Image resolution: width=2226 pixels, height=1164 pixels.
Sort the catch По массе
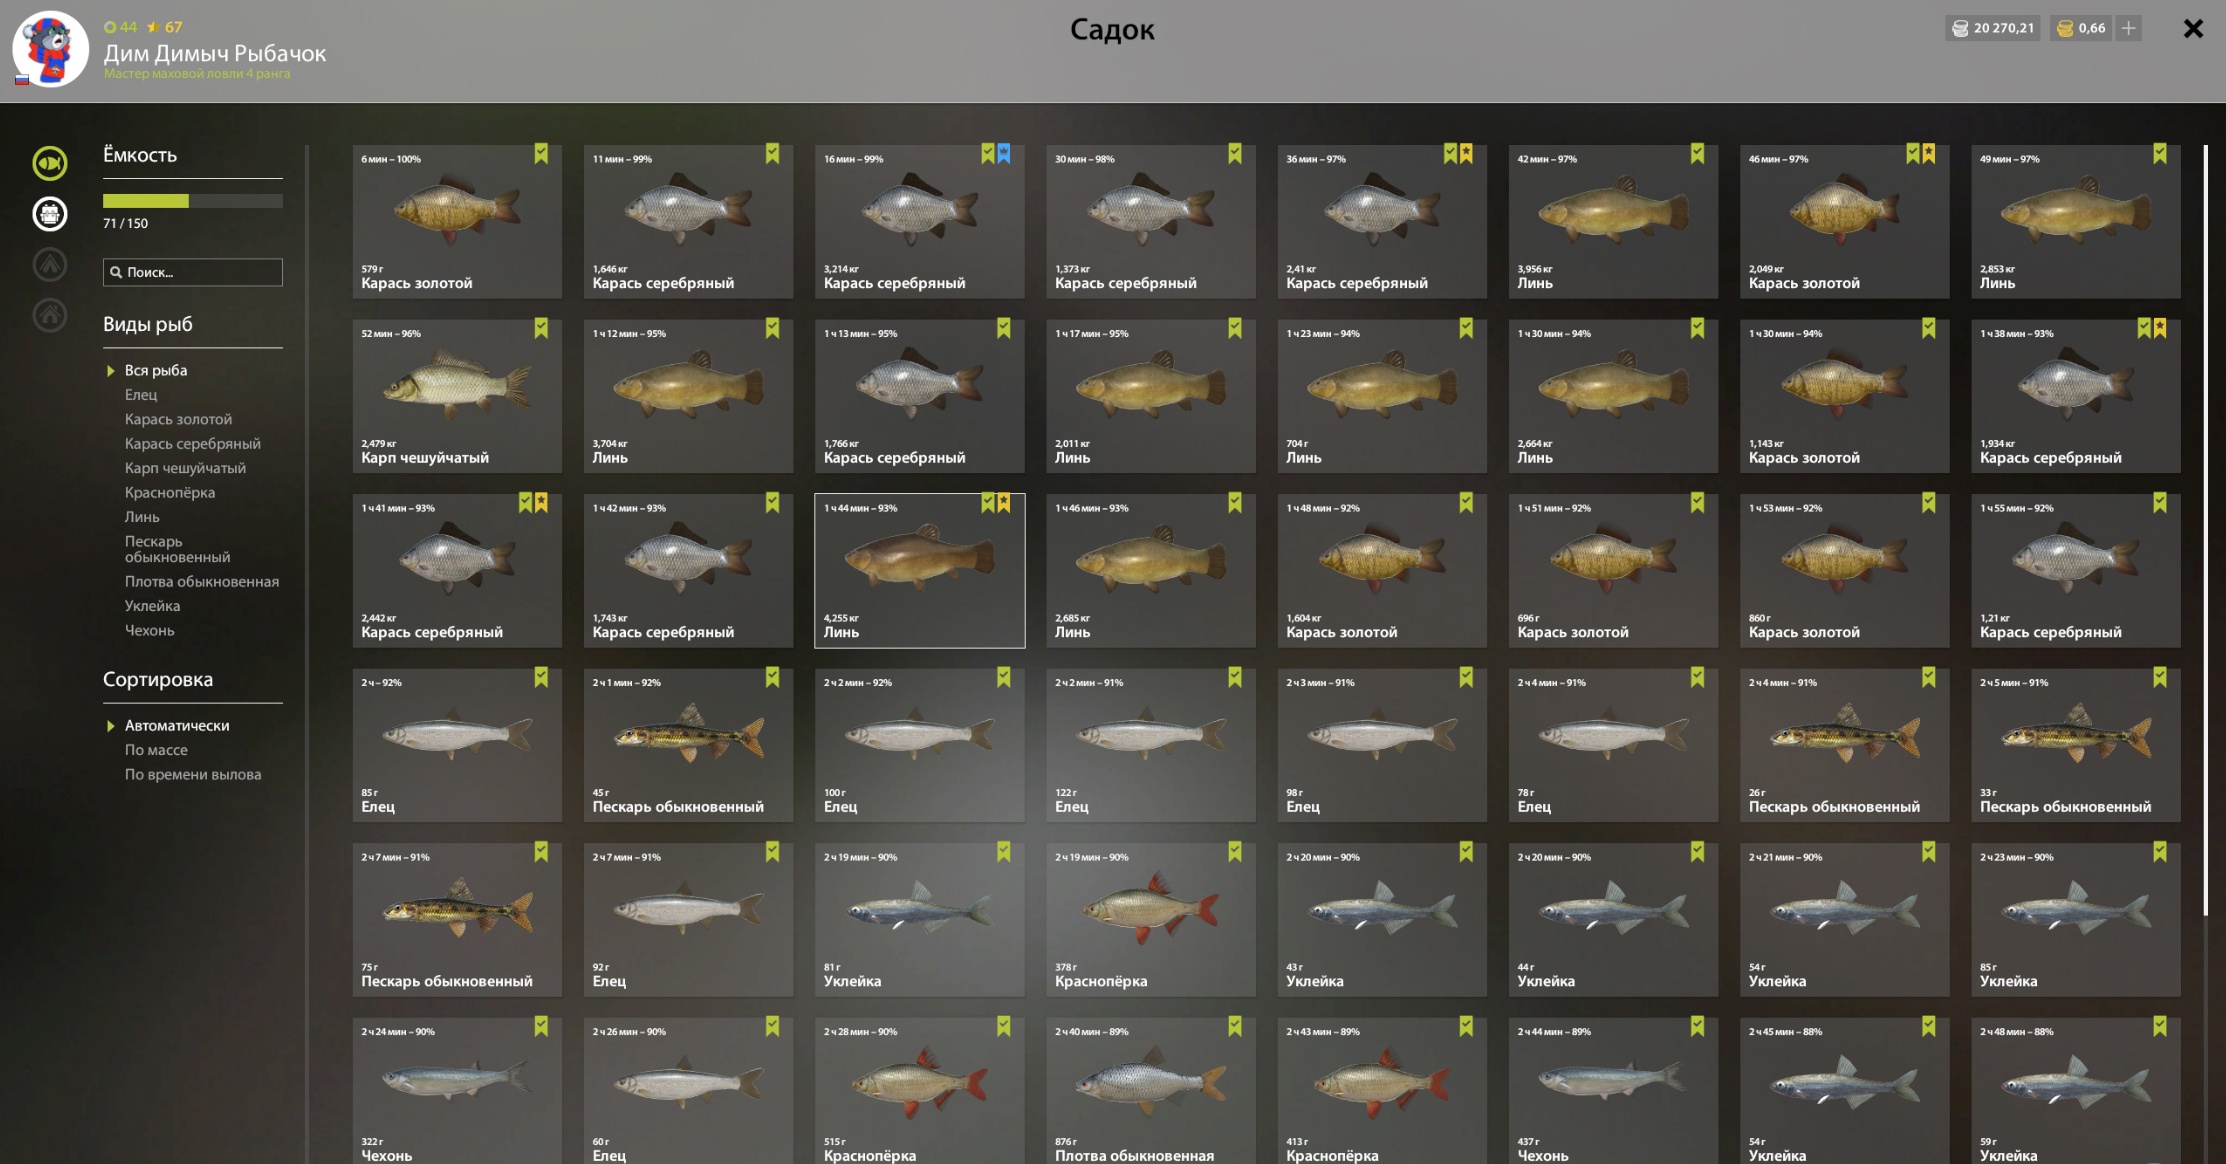(156, 750)
